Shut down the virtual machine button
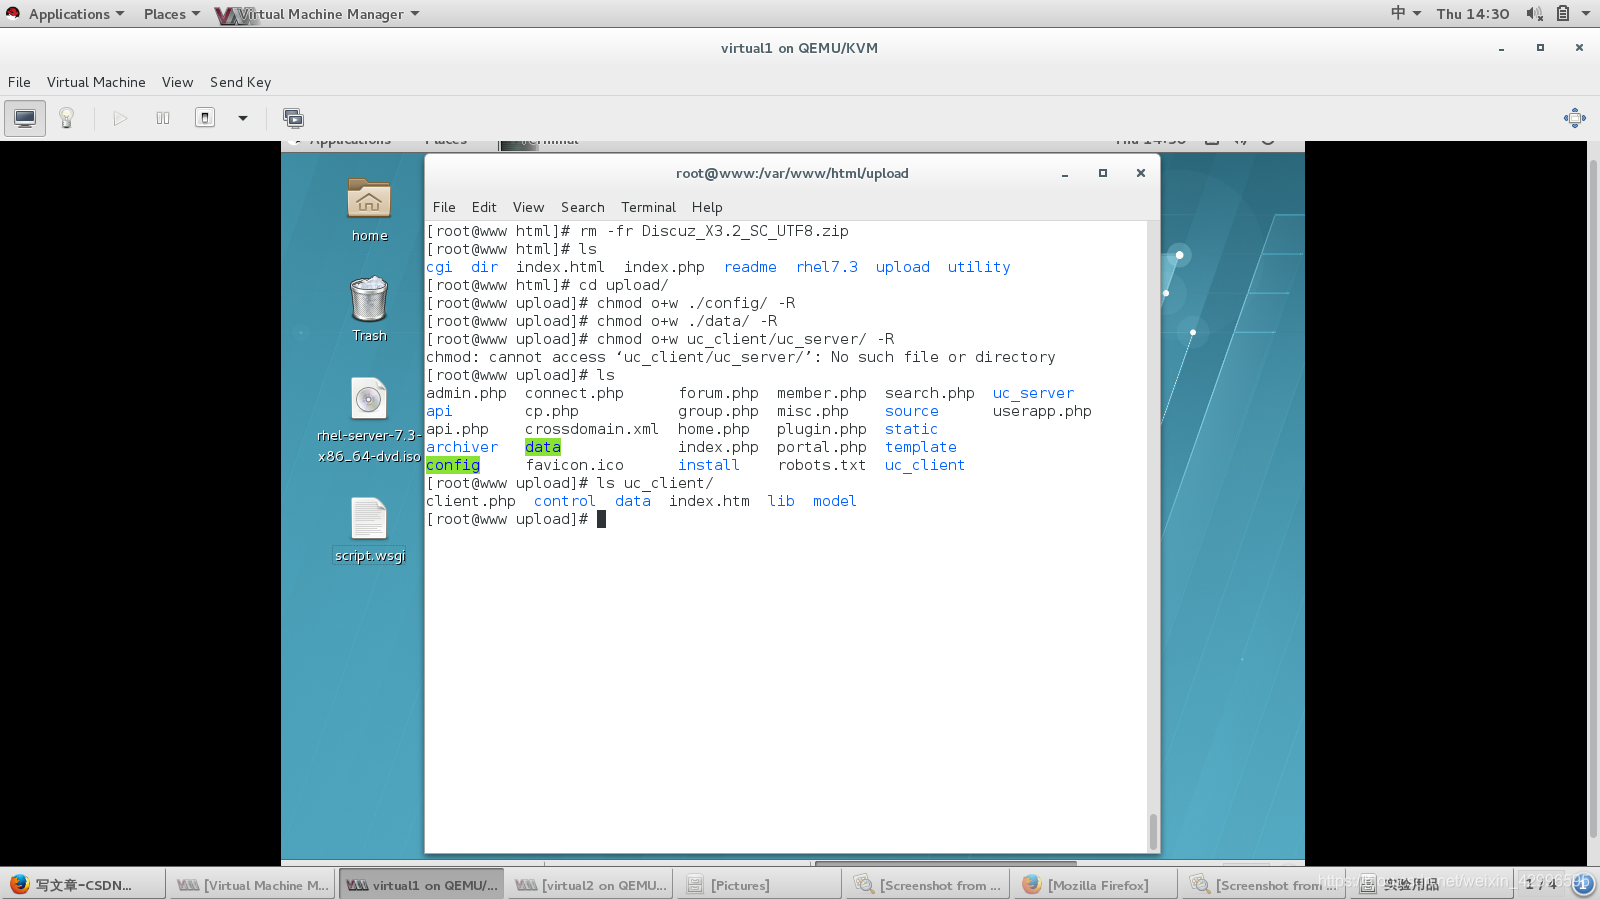1600x900 pixels. point(205,118)
